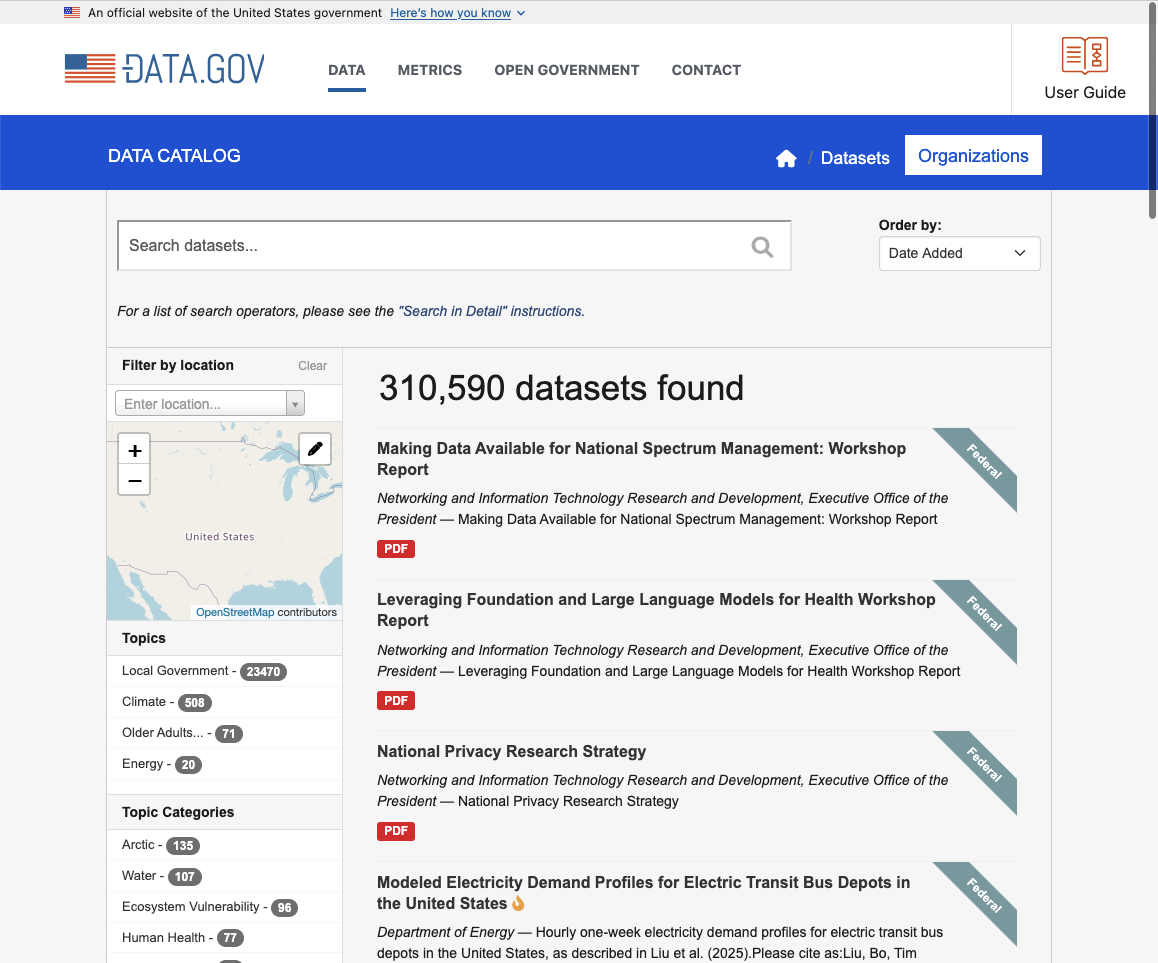Expand the Enter location dropdown
1158x963 pixels.
tap(294, 404)
